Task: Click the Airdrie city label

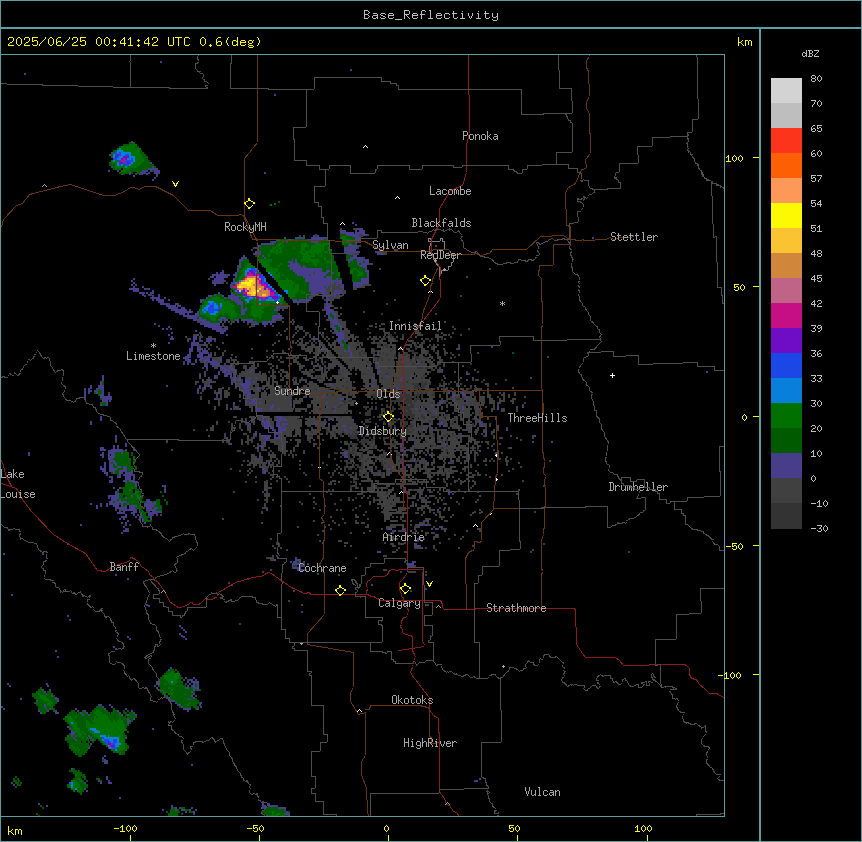Action: point(404,537)
